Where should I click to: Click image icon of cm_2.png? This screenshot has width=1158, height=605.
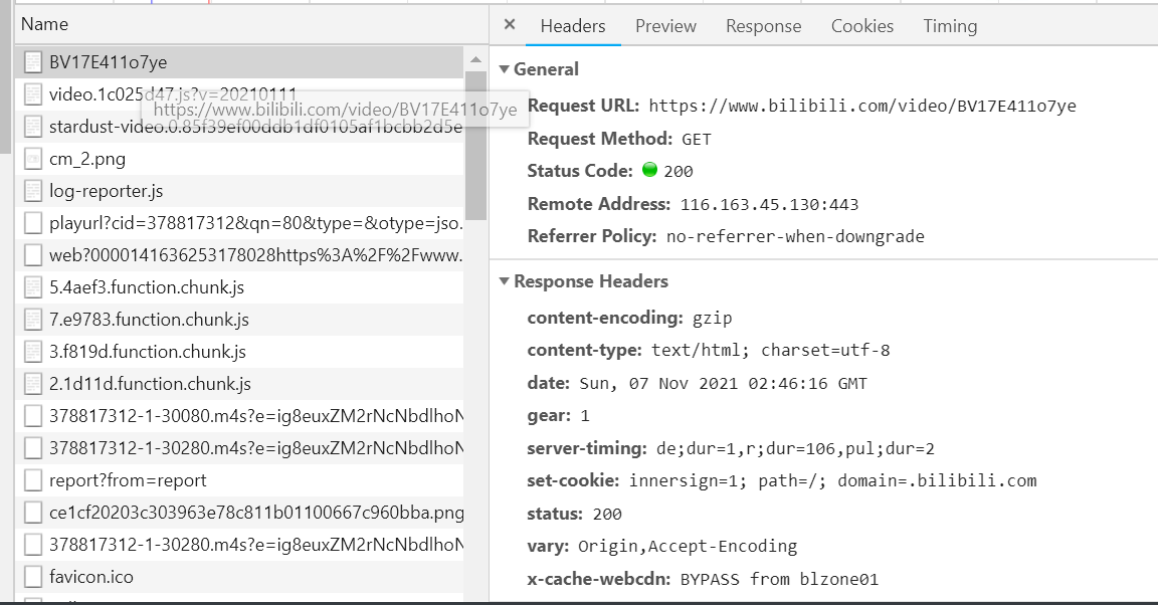[x=32, y=159]
